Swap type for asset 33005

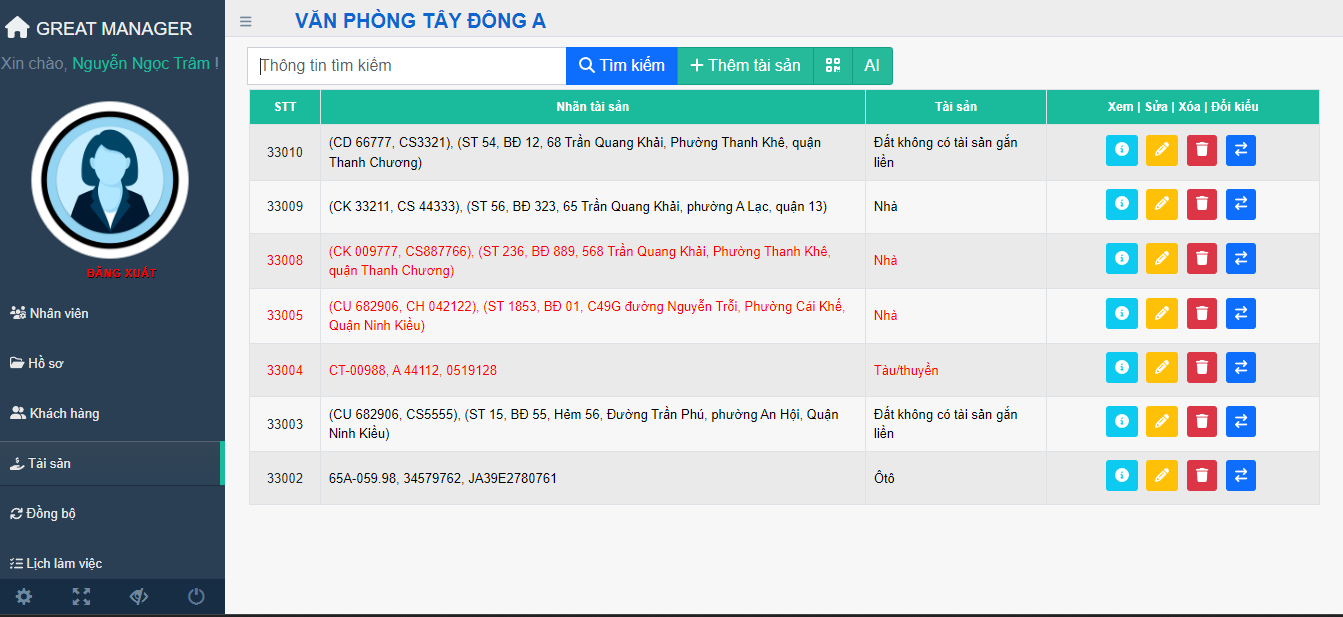click(x=1240, y=314)
